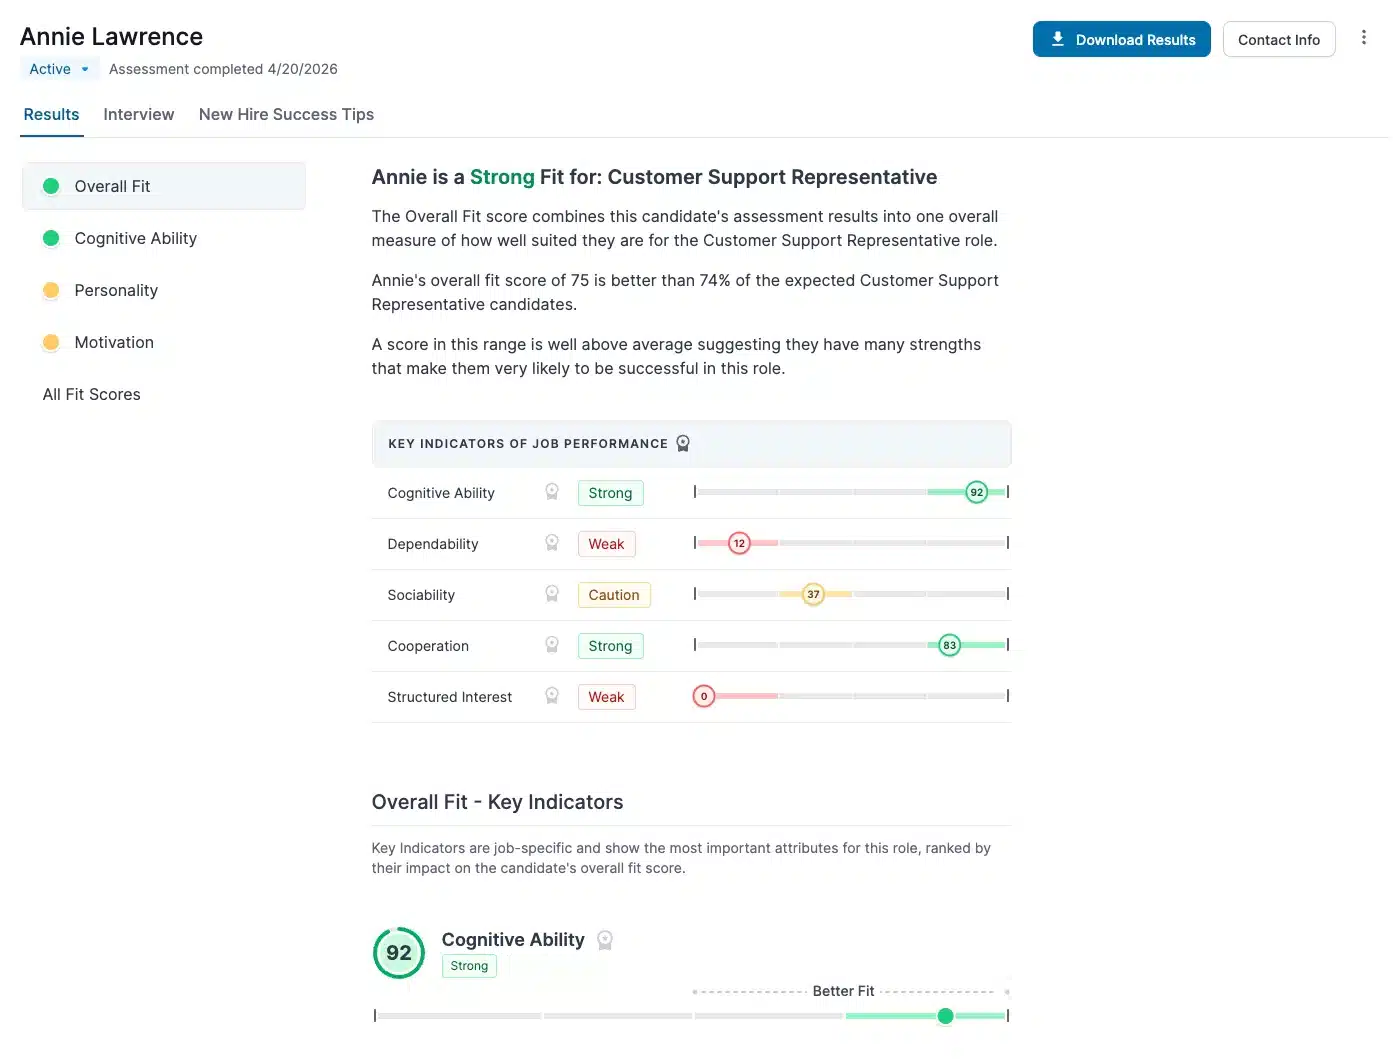The width and height of the screenshot is (1393, 1059).
Task: Click the Caution badge in Sociability row
Action: click(x=614, y=595)
